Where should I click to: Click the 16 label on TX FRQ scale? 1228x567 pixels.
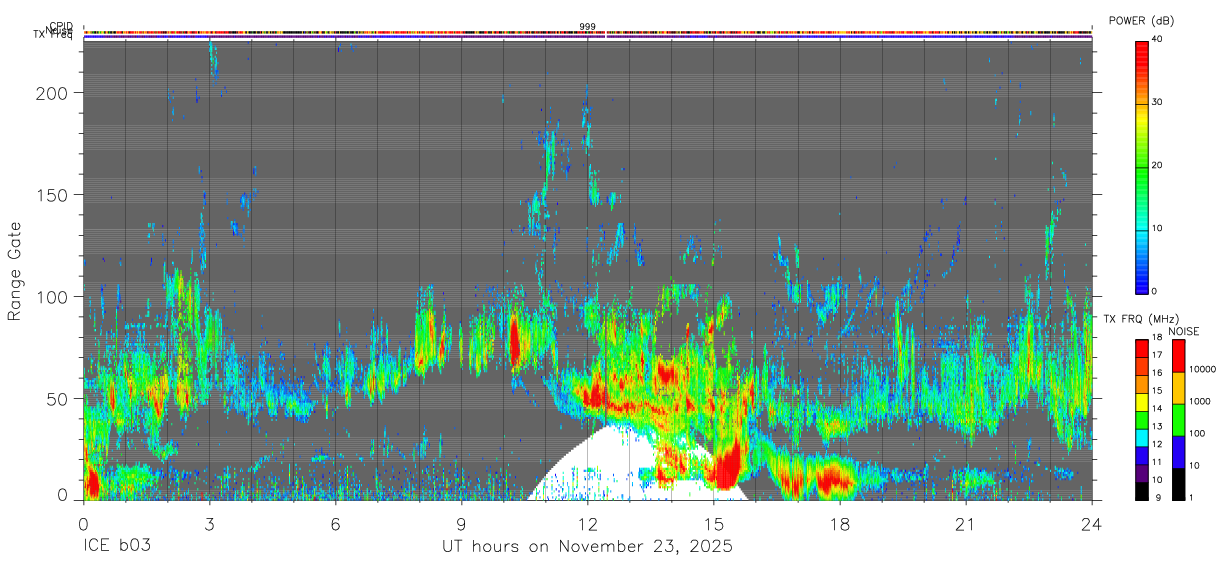pos(1156,373)
